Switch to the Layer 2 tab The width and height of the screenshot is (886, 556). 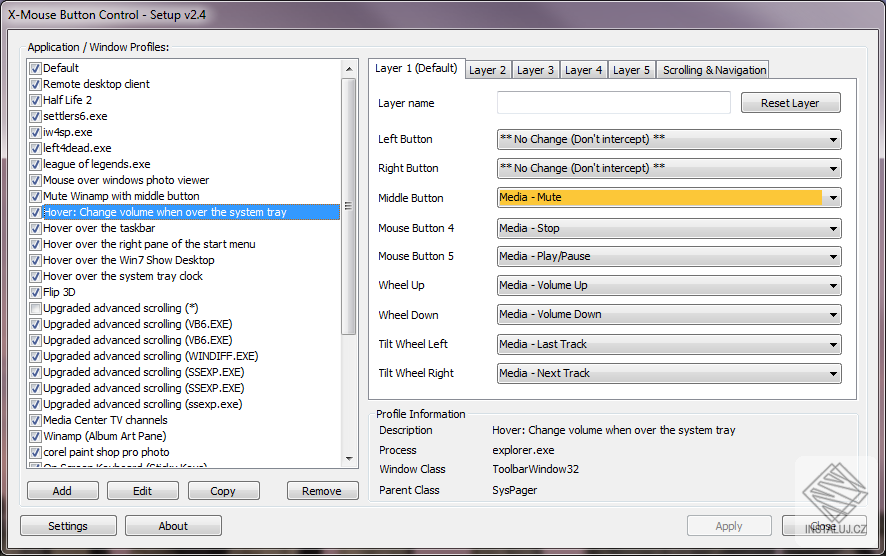click(x=488, y=70)
